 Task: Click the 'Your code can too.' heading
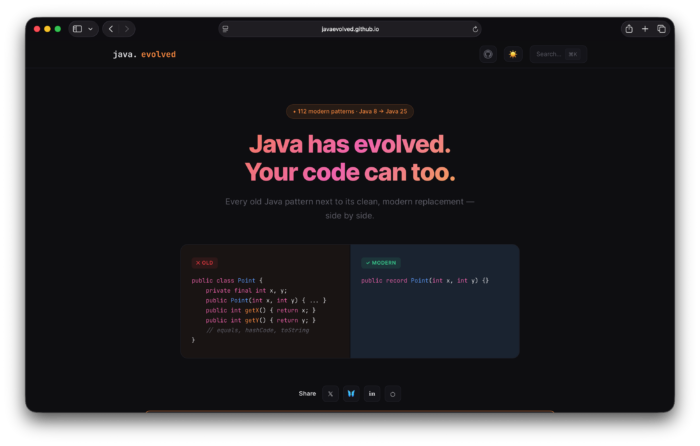click(350, 172)
